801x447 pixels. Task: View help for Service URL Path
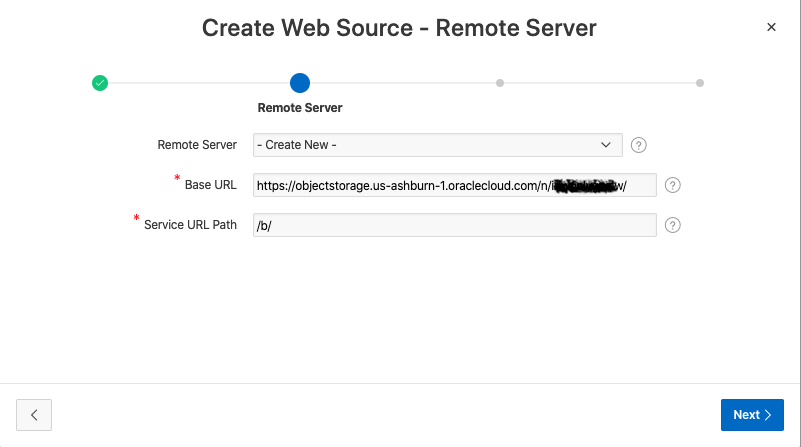coord(673,225)
